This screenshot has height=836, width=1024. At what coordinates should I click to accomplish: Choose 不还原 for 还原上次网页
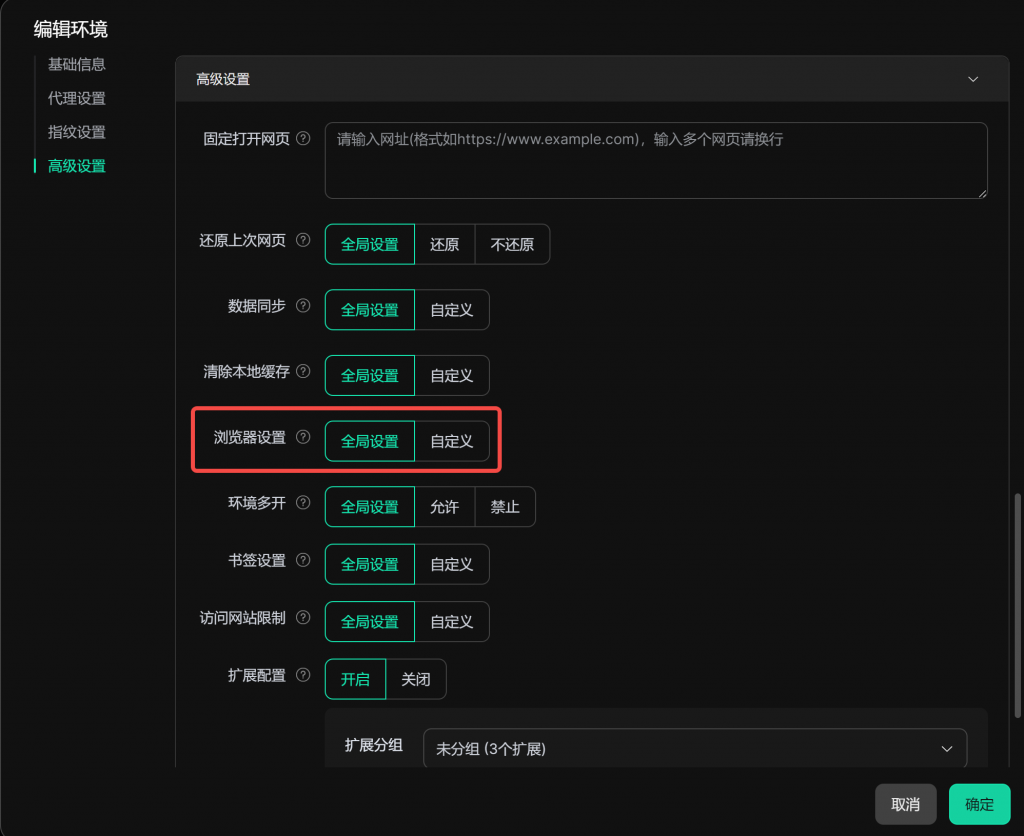point(512,244)
